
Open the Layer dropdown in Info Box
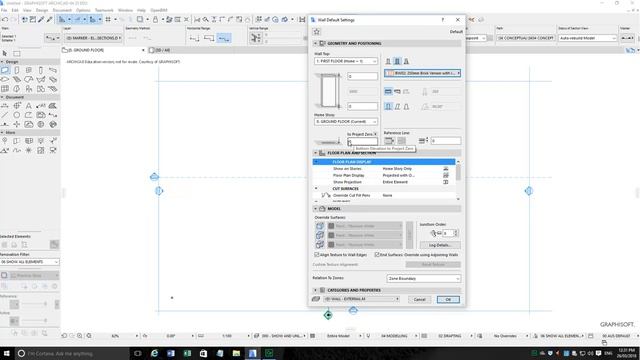(93, 38)
